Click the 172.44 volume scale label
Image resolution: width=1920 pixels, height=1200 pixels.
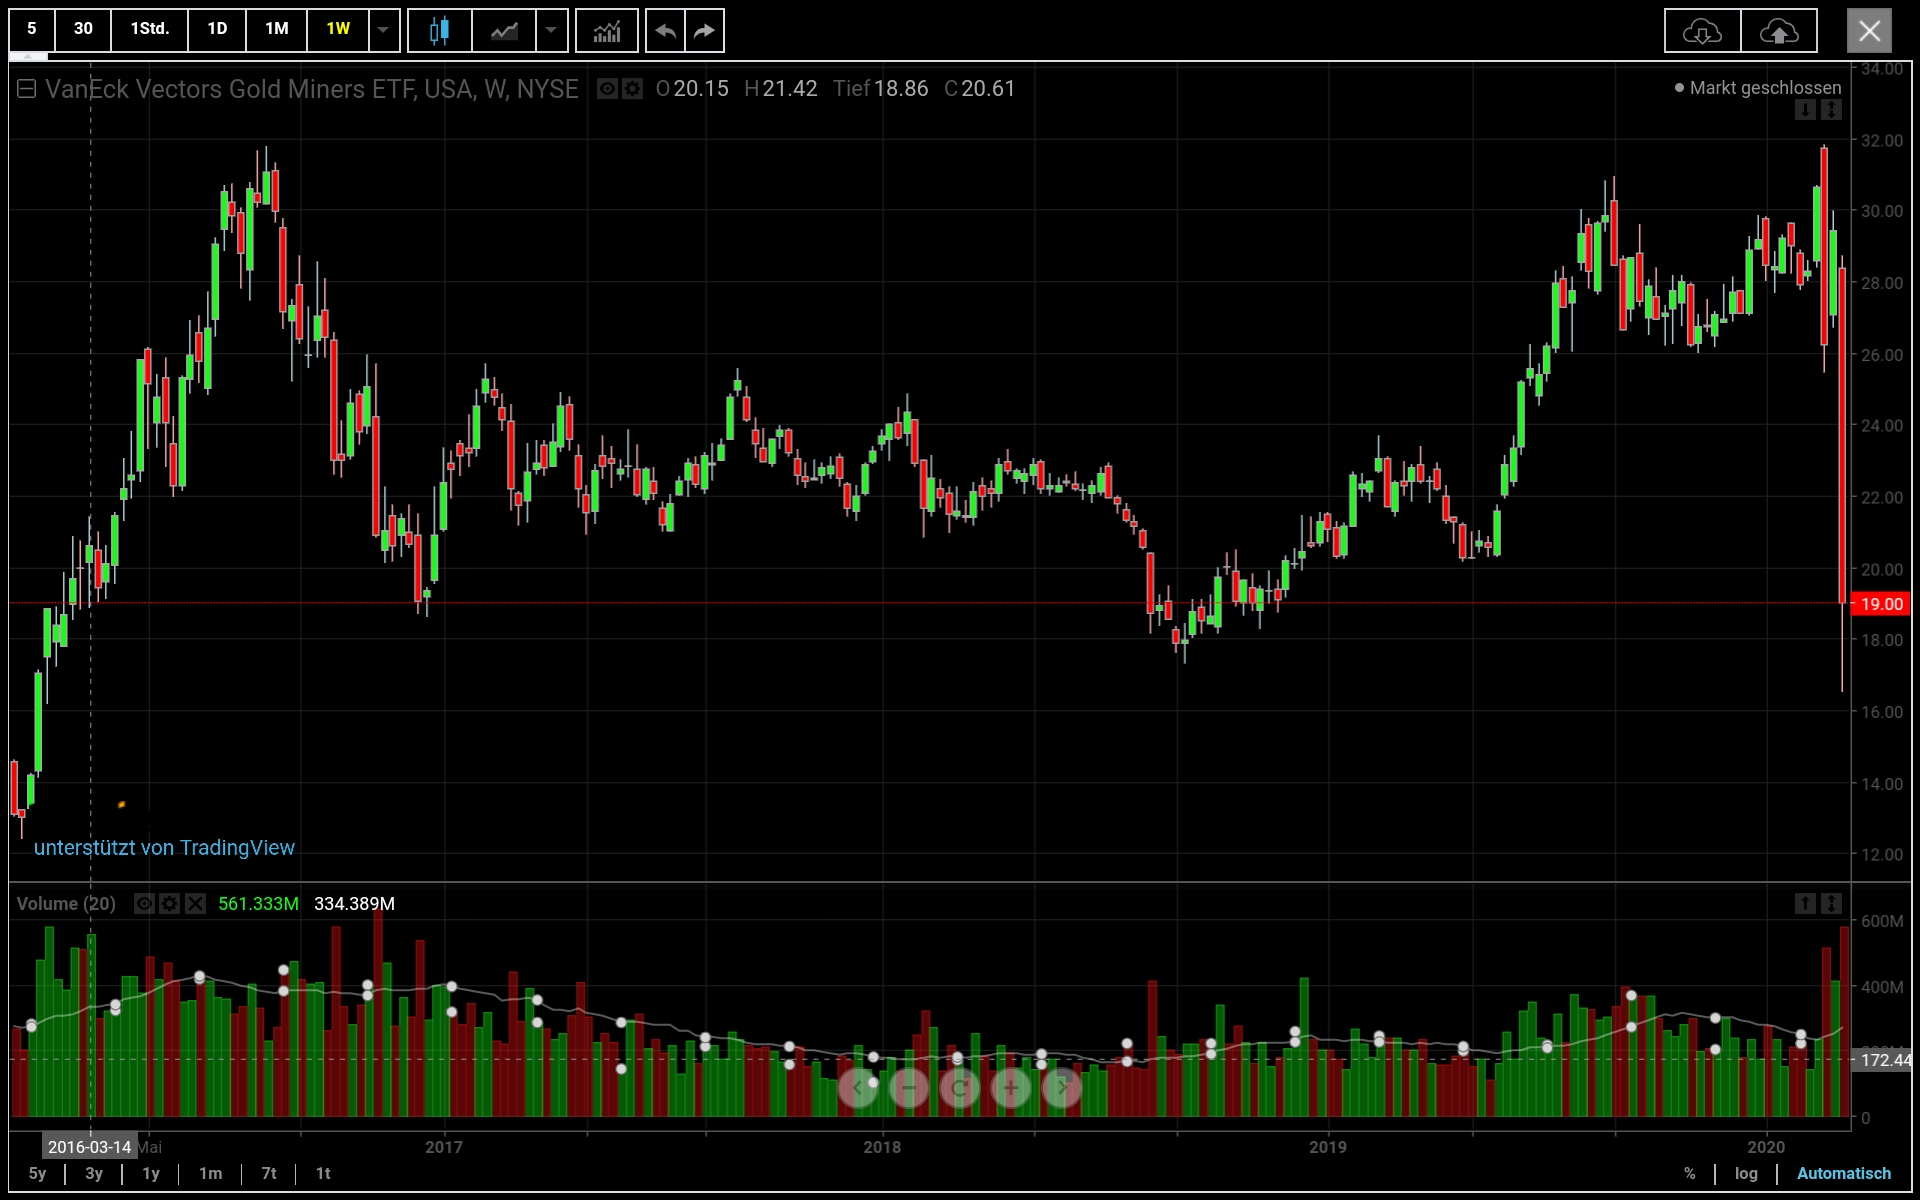coord(1884,1060)
